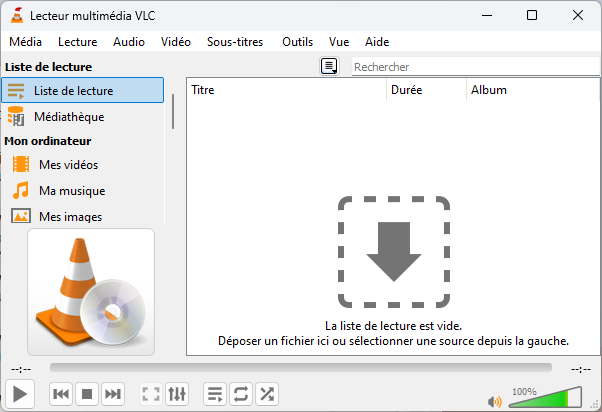602x412 pixels.
Task: Click the sidebar vertical scrollbar
Action: tap(173, 111)
